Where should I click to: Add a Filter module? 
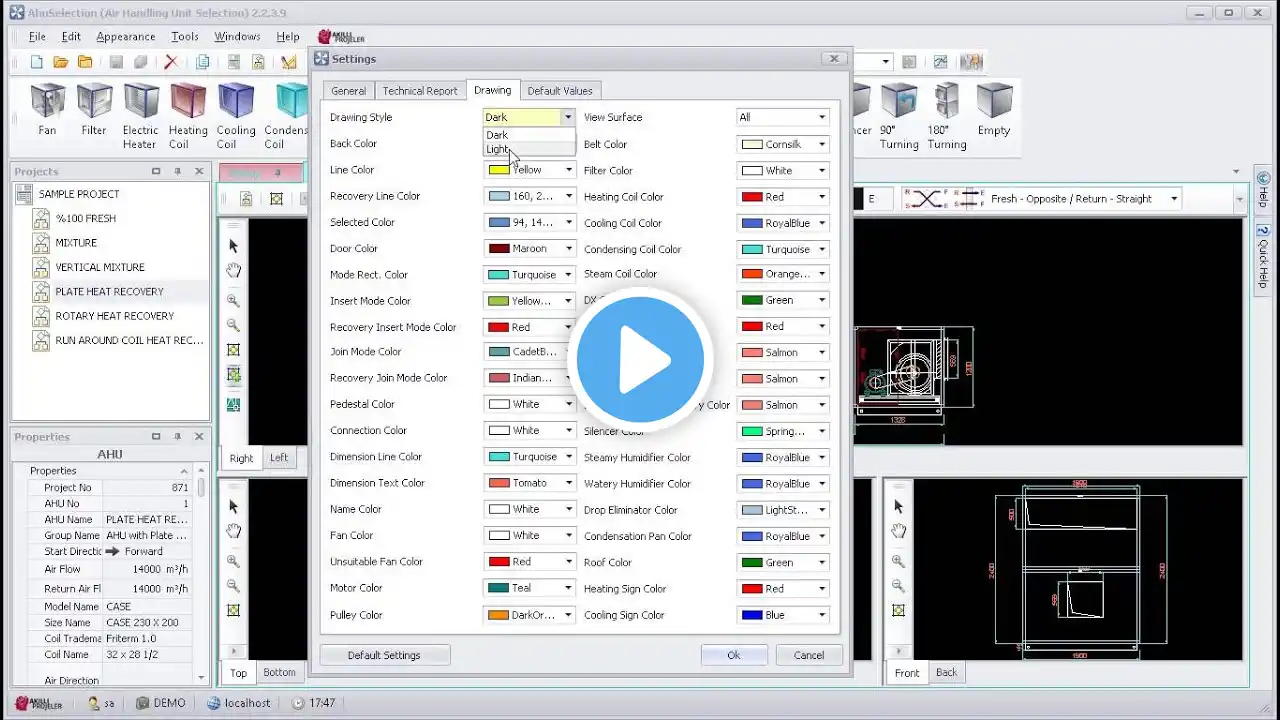click(x=94, y=110)
